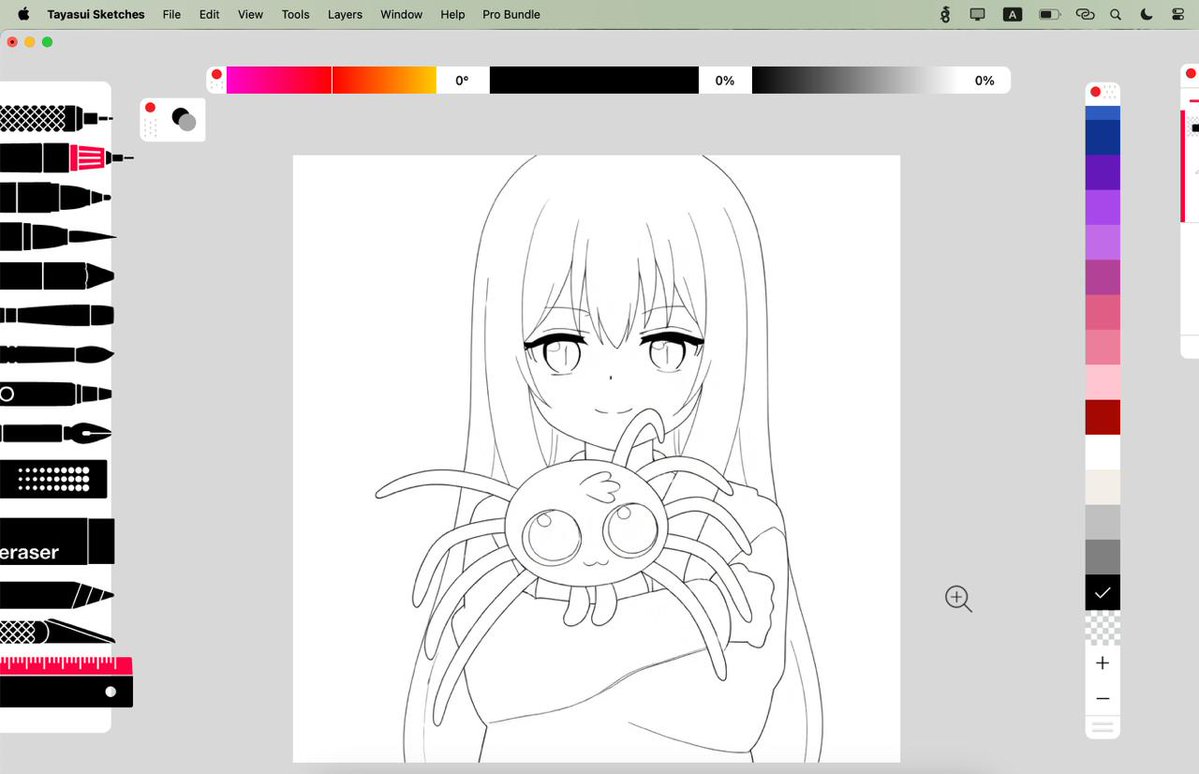Viewport: 1199px width, 774px height.
Task: Select the crosshatch cutter knife tool
Action: 57,631
